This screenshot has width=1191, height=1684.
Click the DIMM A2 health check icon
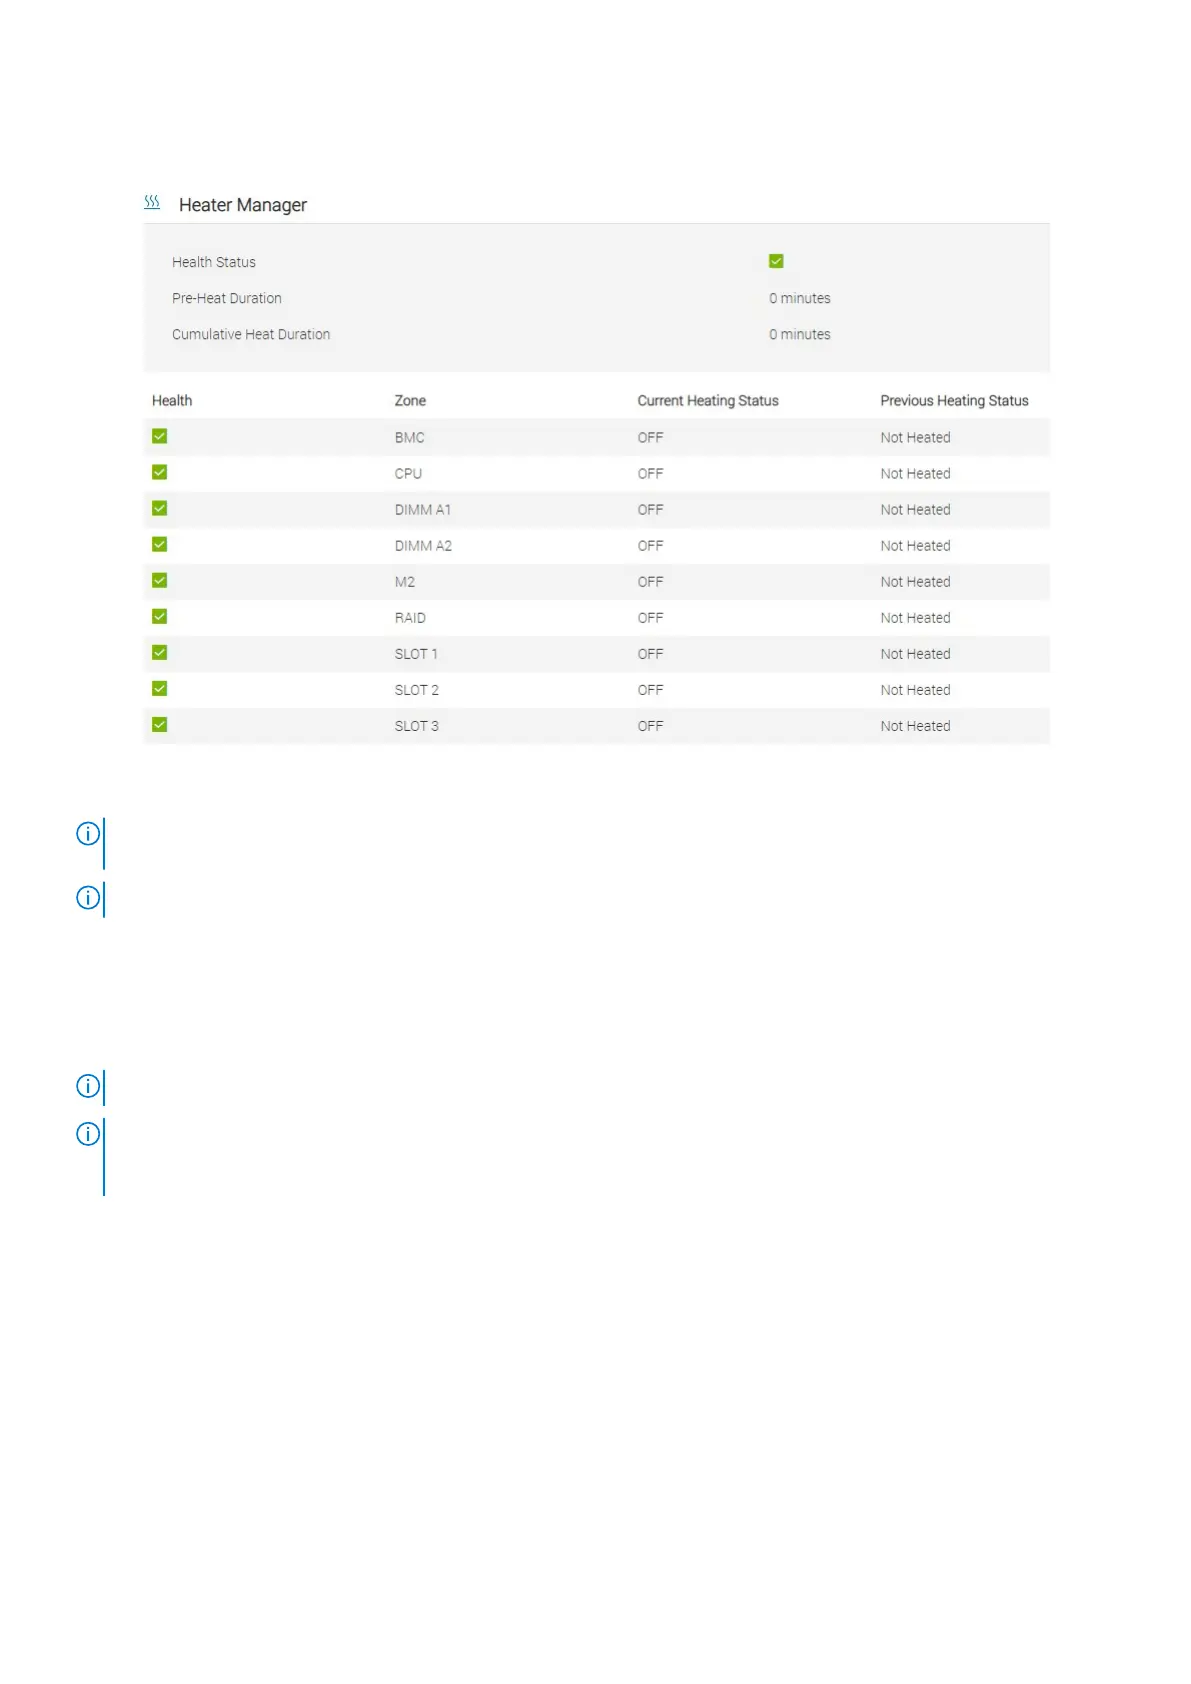click(159, 544)
